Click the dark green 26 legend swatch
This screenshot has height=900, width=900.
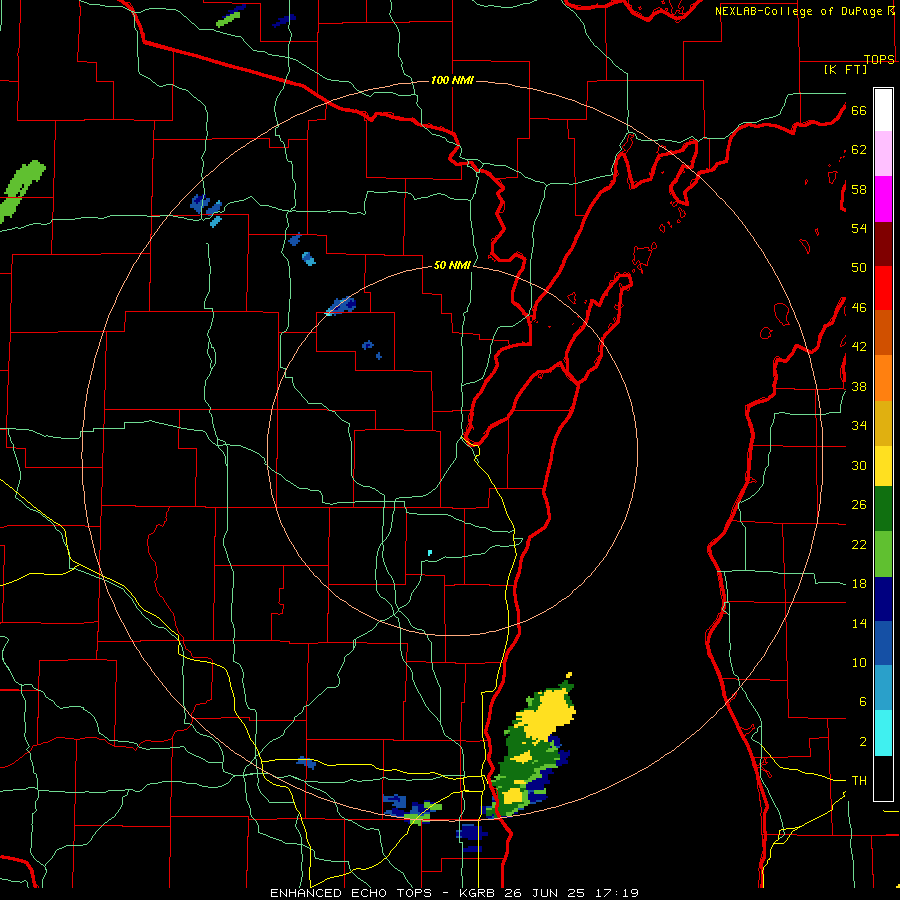[883, 509]
